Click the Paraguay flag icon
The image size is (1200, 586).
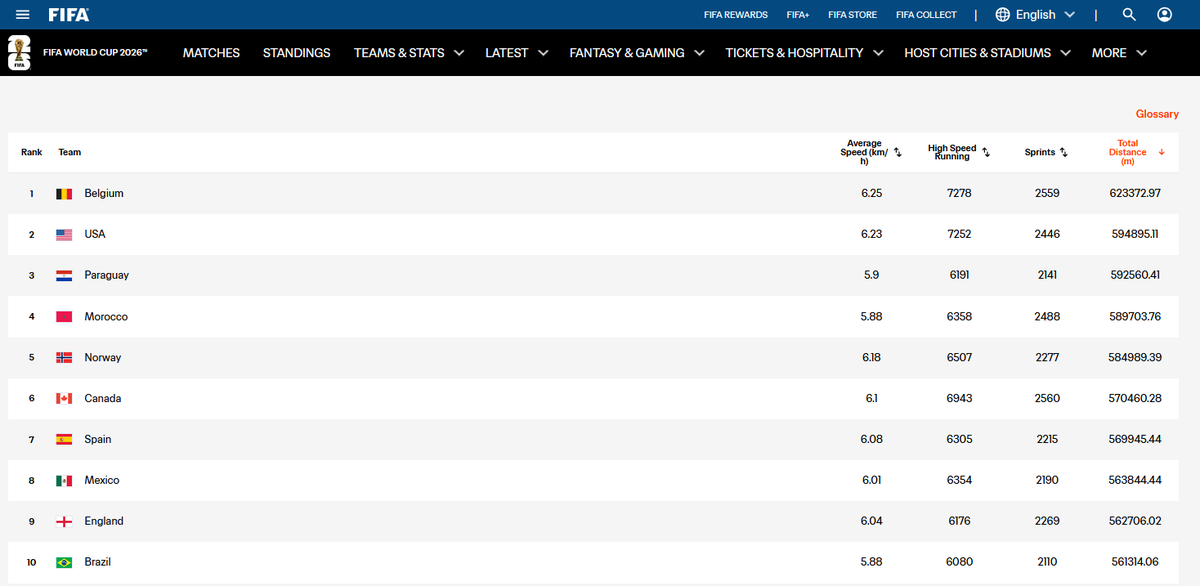(64, 275)
